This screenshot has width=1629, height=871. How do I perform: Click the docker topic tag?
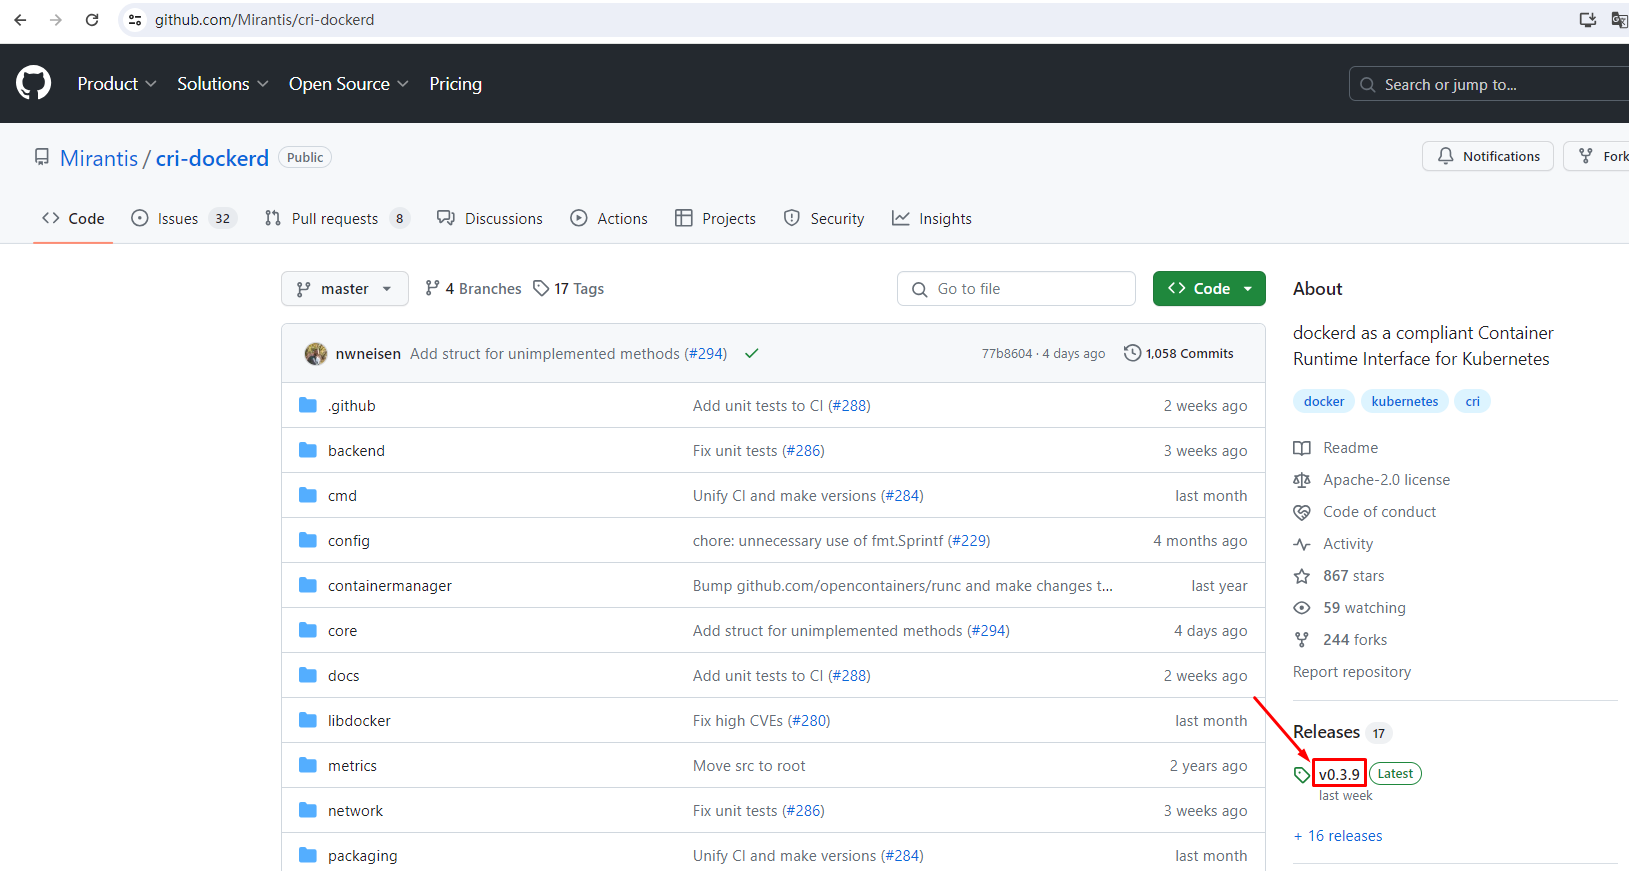pyautogui.click(x=1324, y=401)
